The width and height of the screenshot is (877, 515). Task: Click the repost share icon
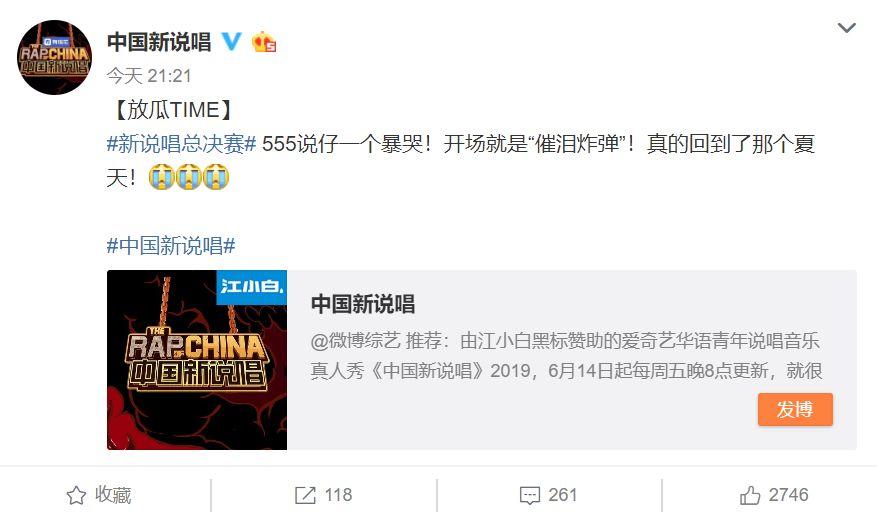(x=305, y=495)
